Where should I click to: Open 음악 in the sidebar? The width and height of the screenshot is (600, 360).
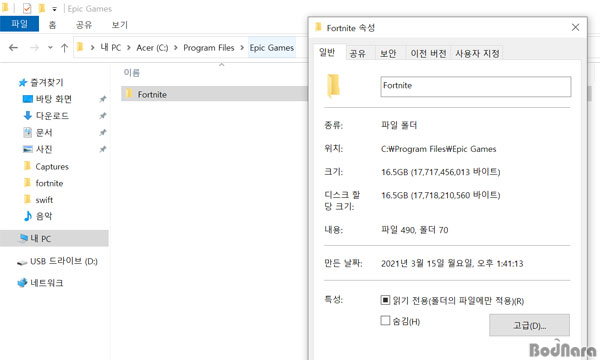click(x=38, y=216)
